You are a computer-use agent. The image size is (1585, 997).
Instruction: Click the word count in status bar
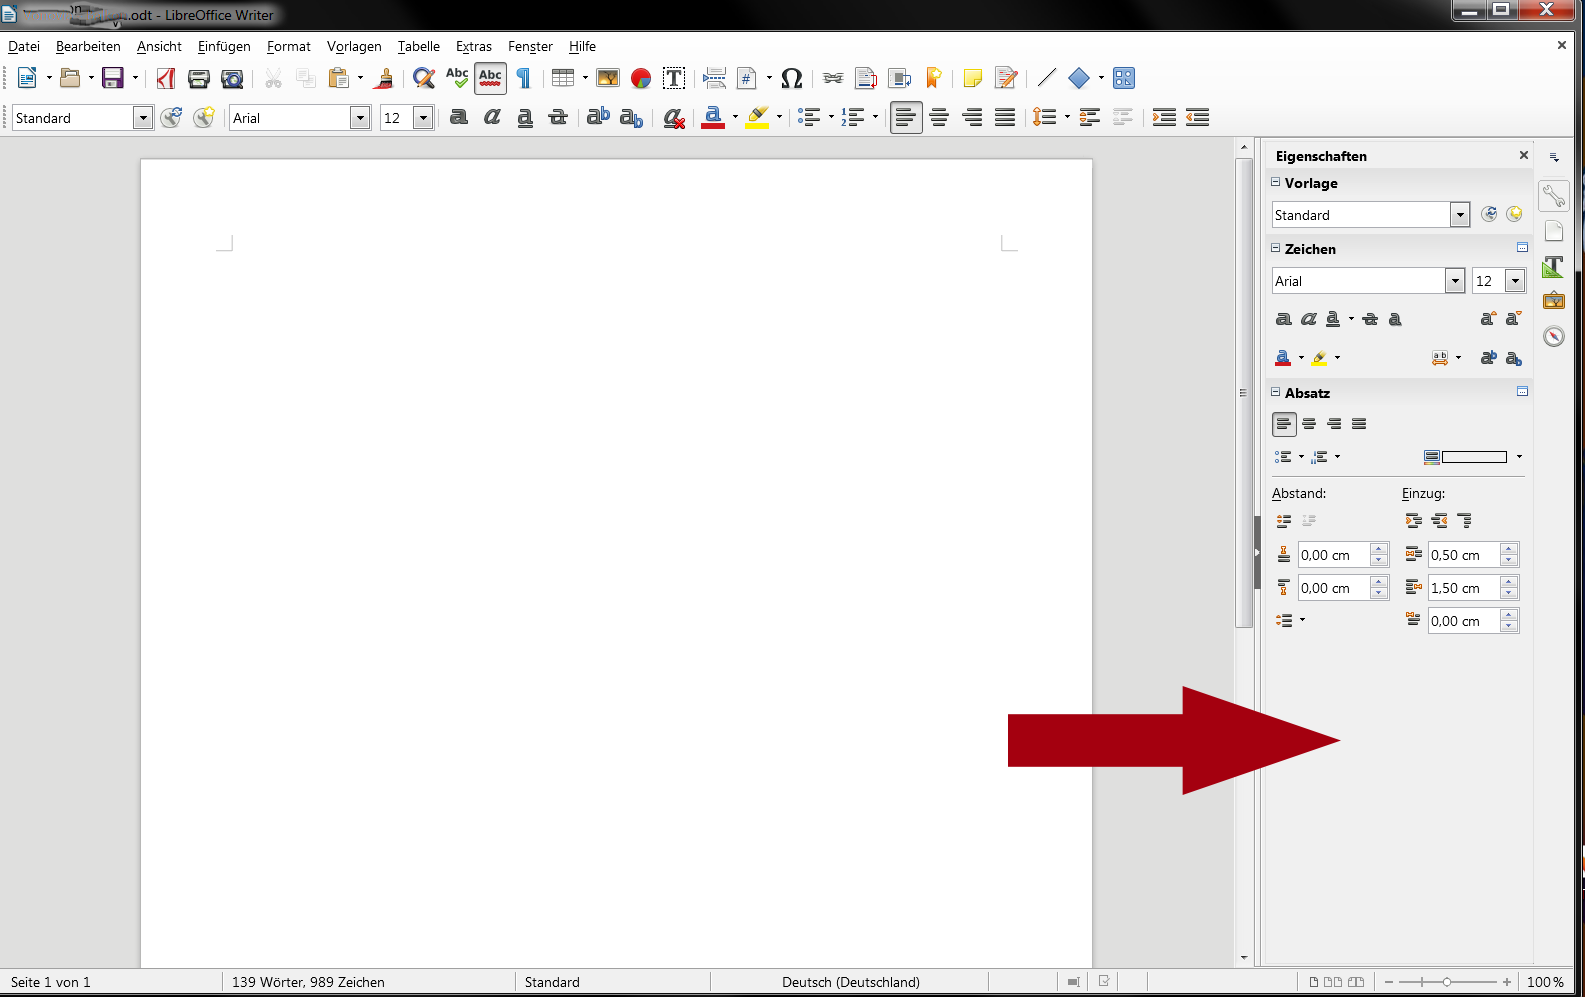click(308, 982)
